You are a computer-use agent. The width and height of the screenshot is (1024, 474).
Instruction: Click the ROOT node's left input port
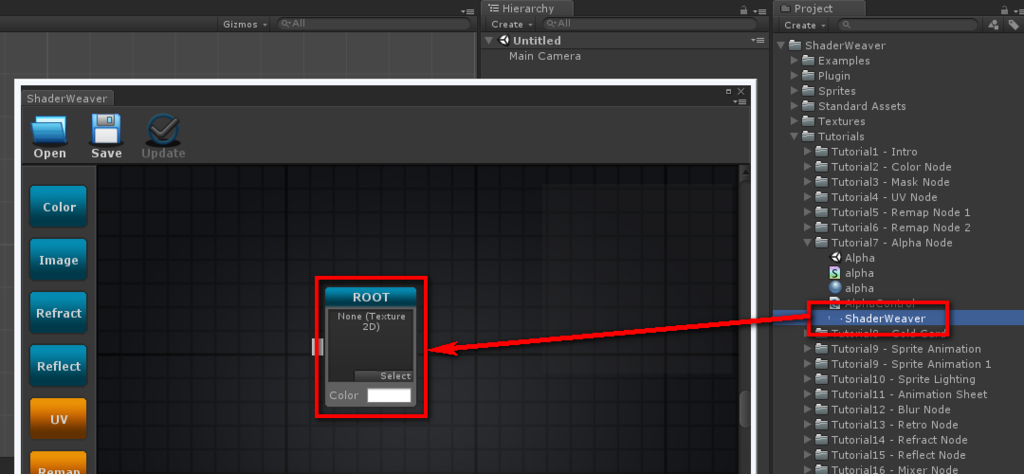(318, 347)
